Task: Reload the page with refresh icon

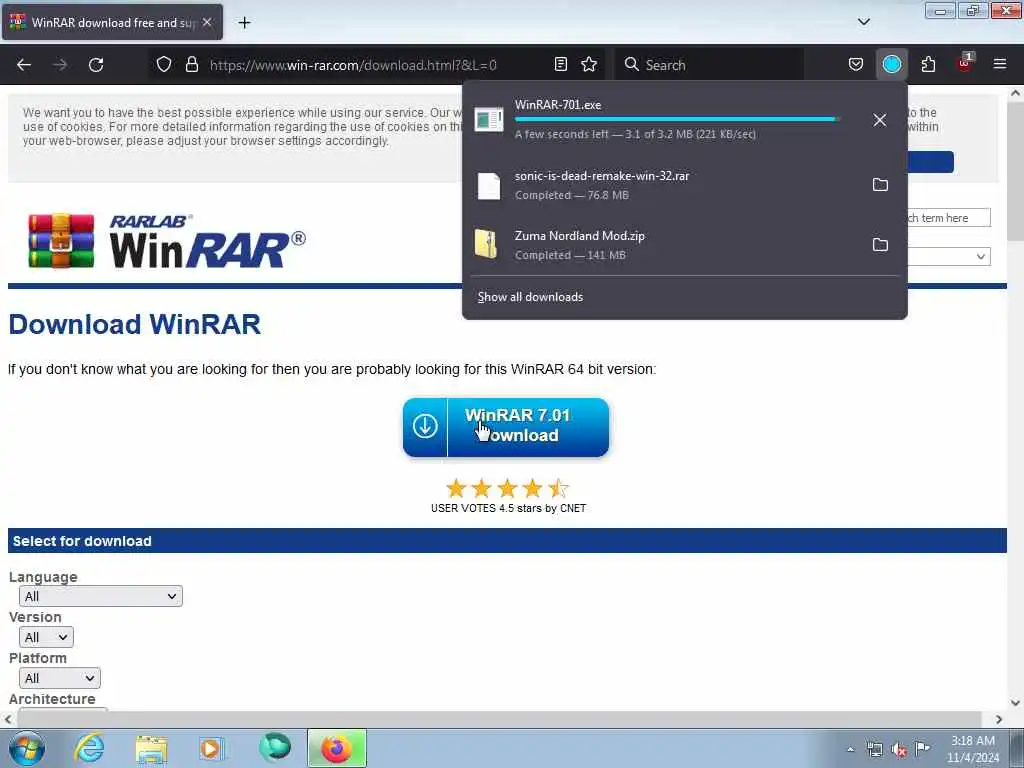Action: 96,65
